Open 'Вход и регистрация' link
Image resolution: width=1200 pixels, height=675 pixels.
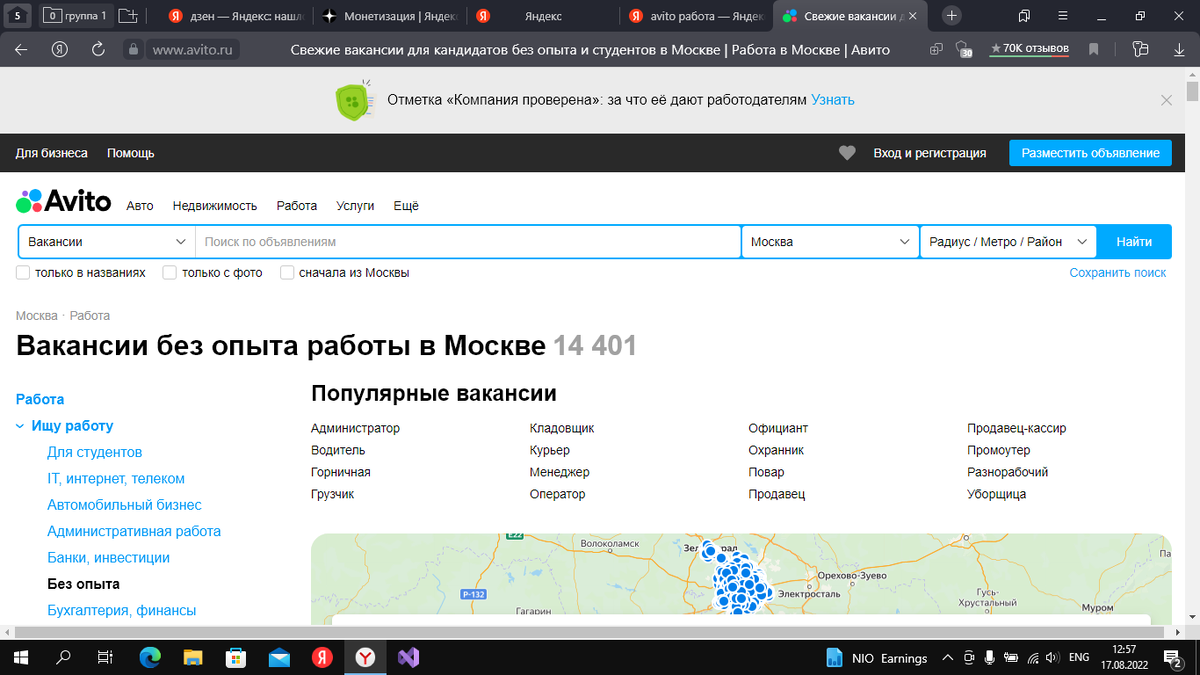[930, 153]
